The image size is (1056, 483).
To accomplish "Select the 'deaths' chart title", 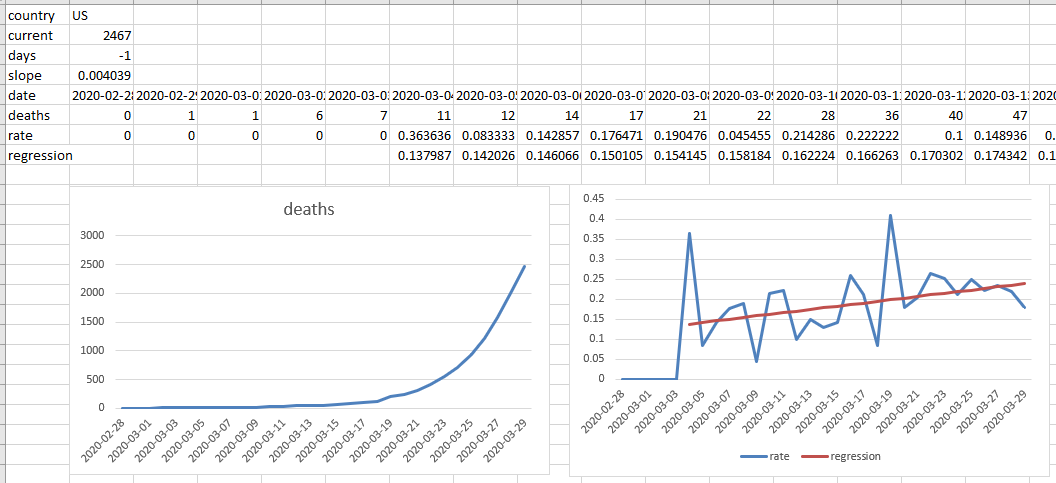I will tap(310, 210).
